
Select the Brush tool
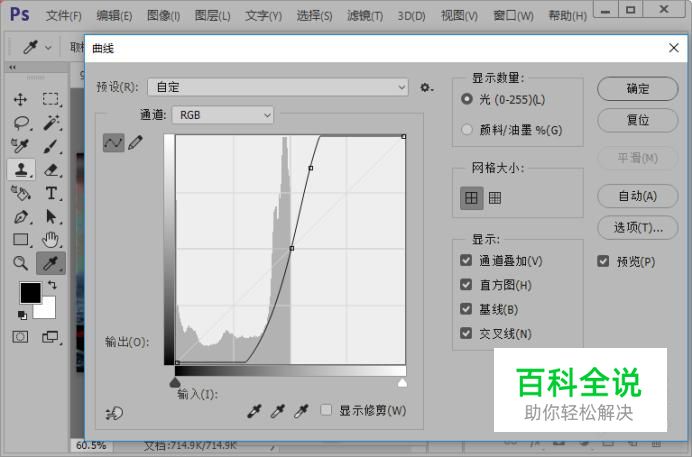51,146
